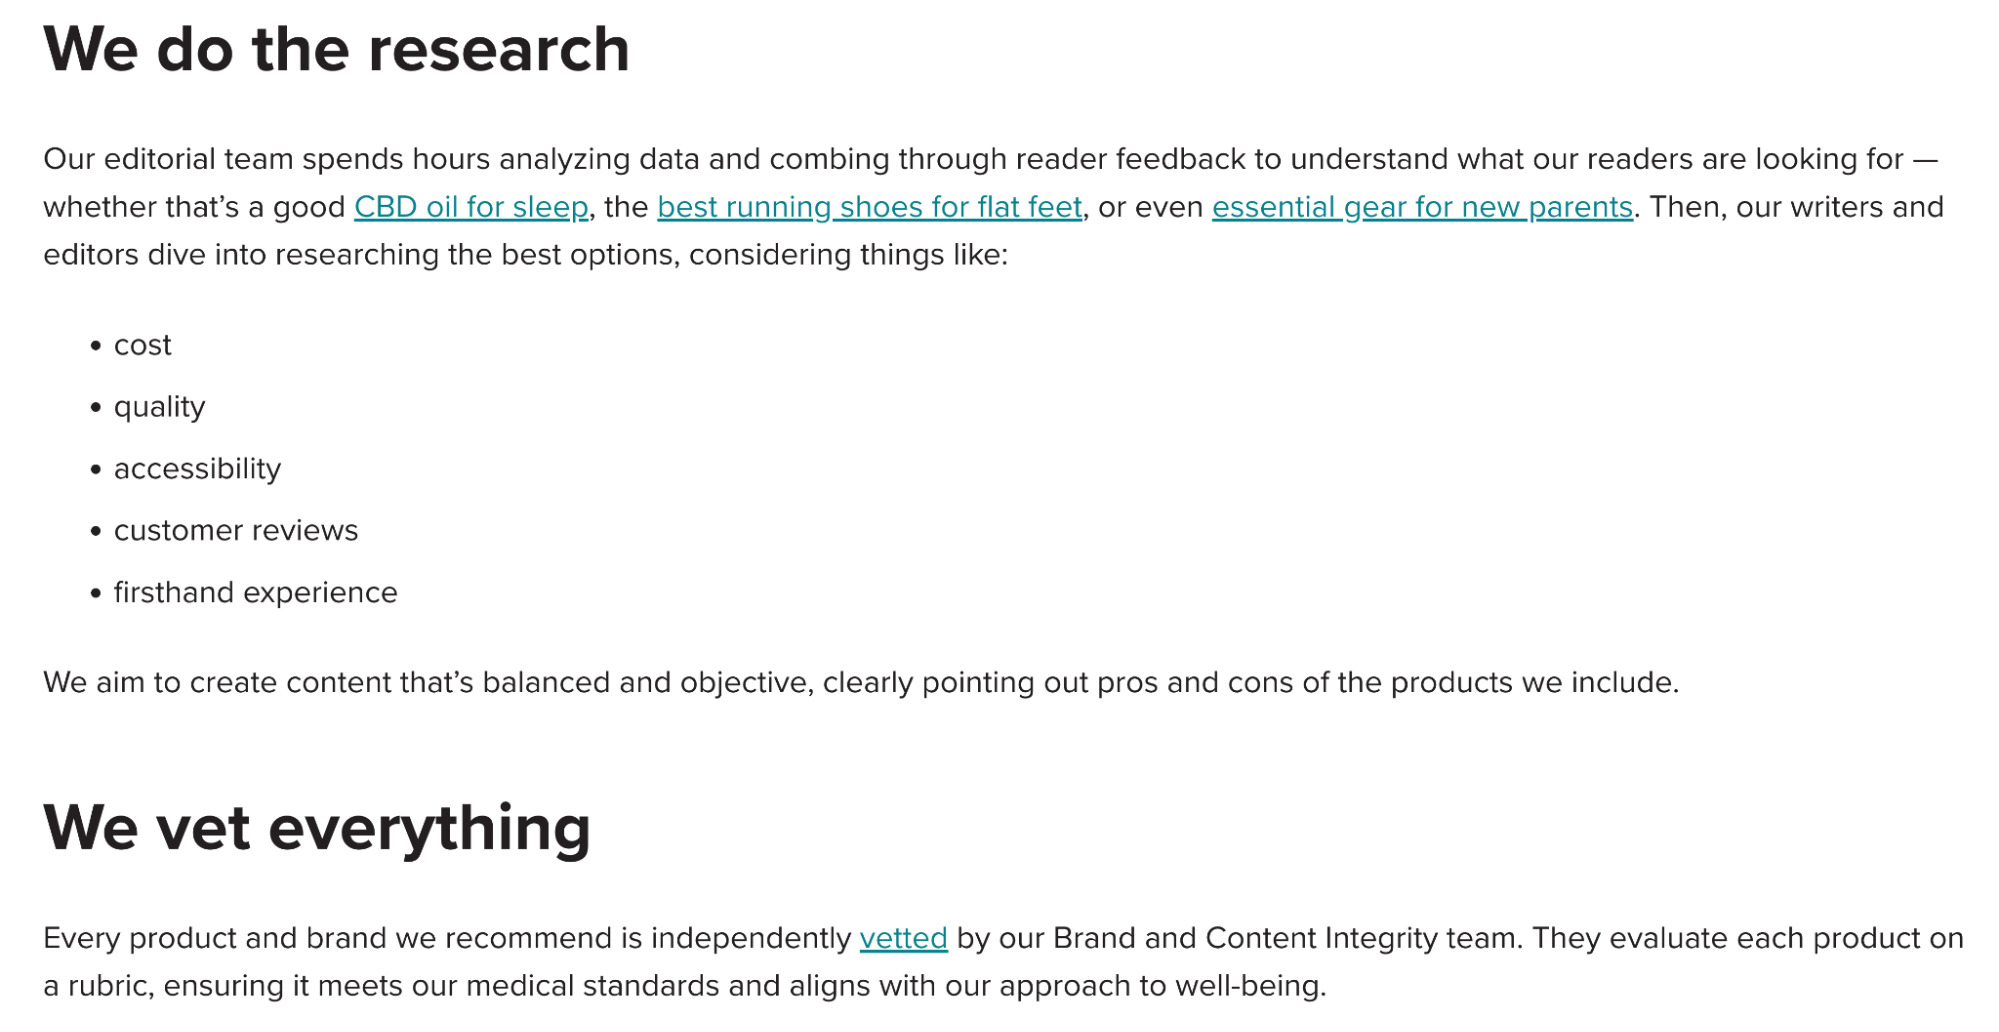Open best running shoes for flat feet link
The height and width of the screenshot is (1032, 1999).
870,207
